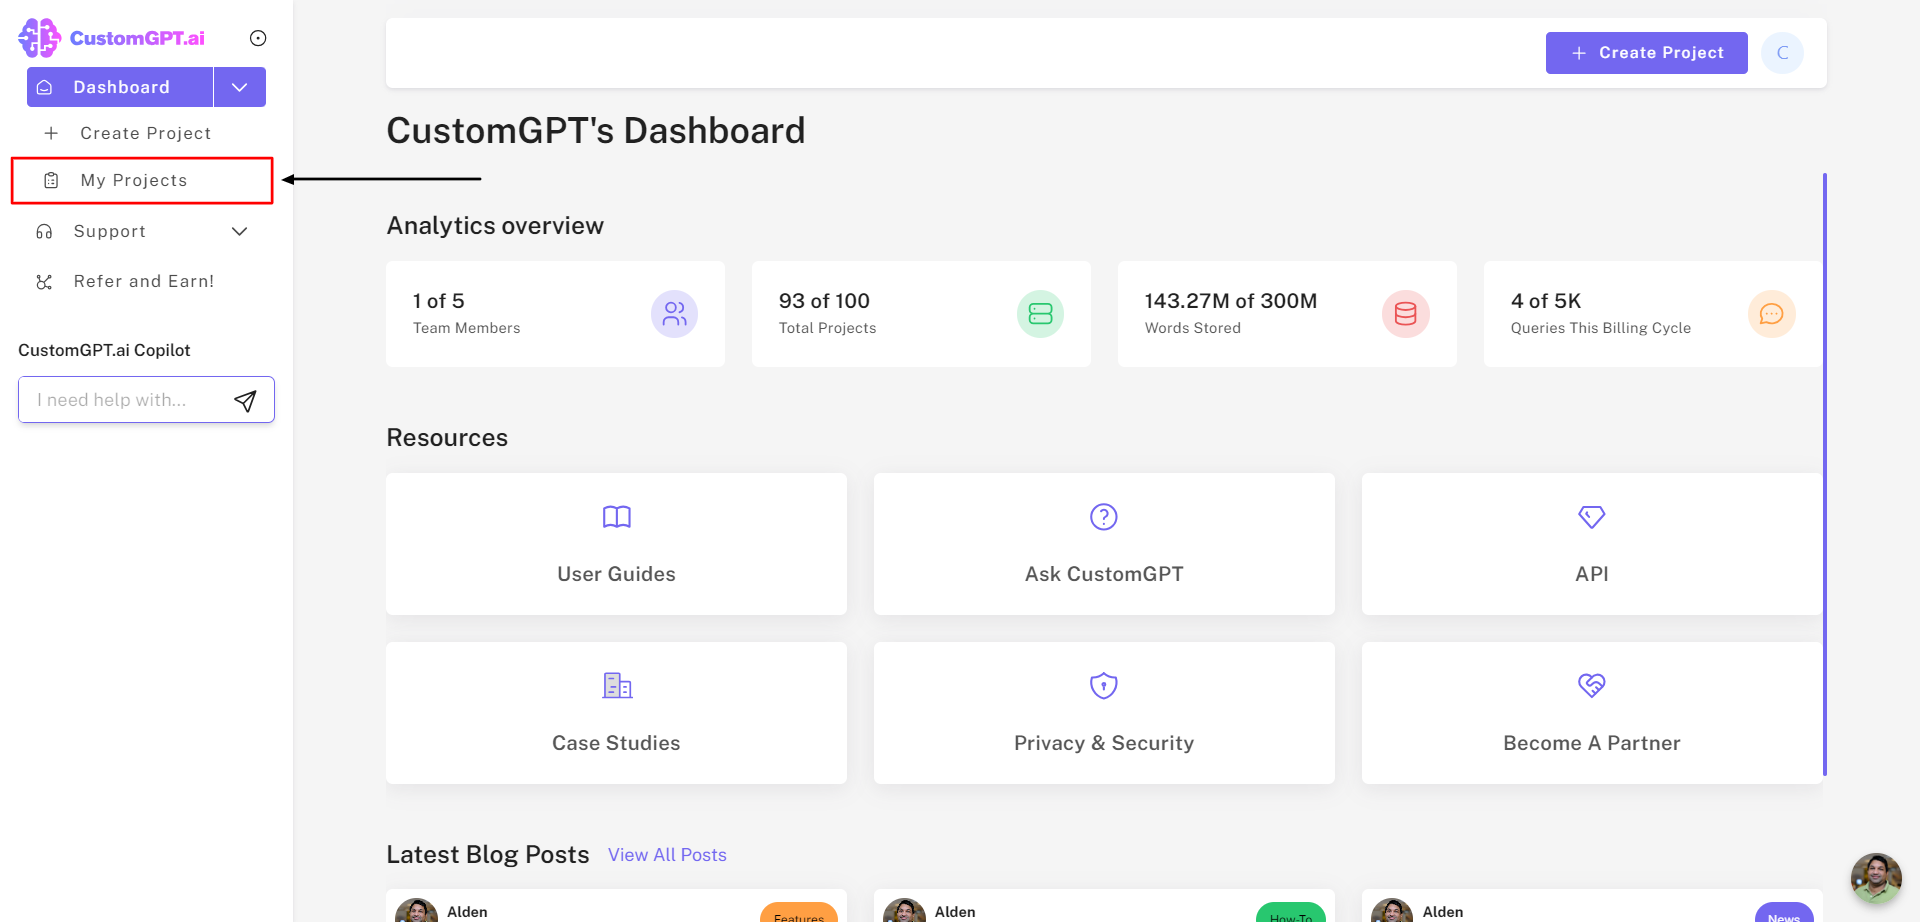1920x922 pixels.
Task: Open the chat widget avatar bubble
Action: coord(1876,878)
